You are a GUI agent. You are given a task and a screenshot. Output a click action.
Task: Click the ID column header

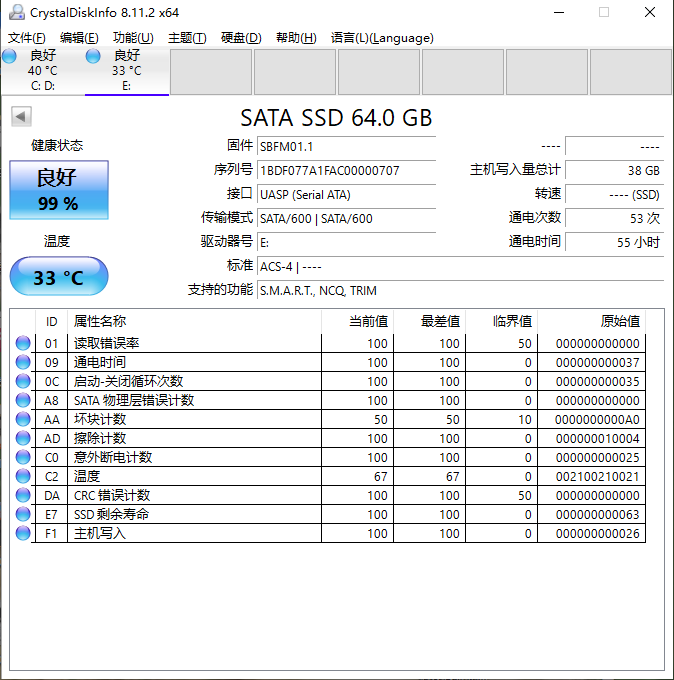click(52, 321)
